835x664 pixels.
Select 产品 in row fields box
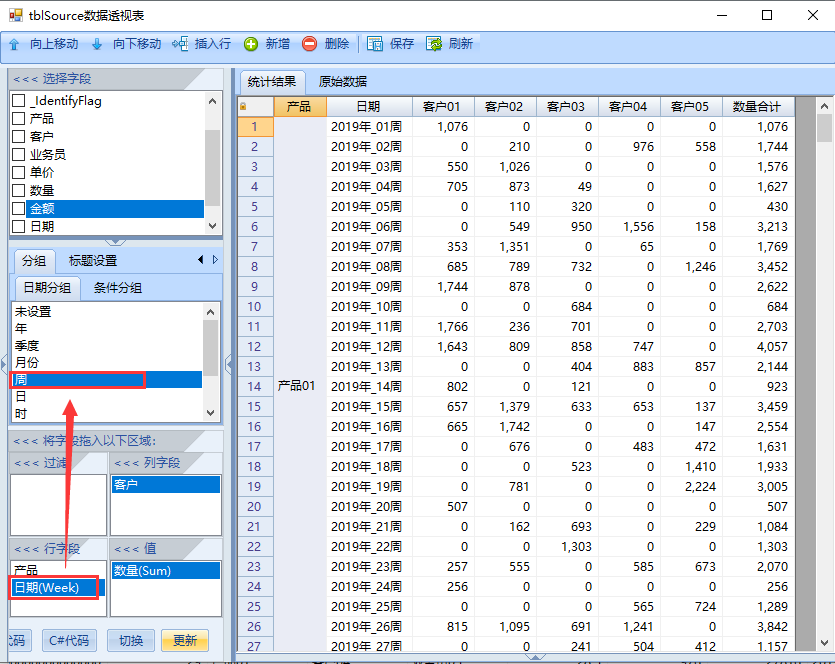tap(58, 571)
